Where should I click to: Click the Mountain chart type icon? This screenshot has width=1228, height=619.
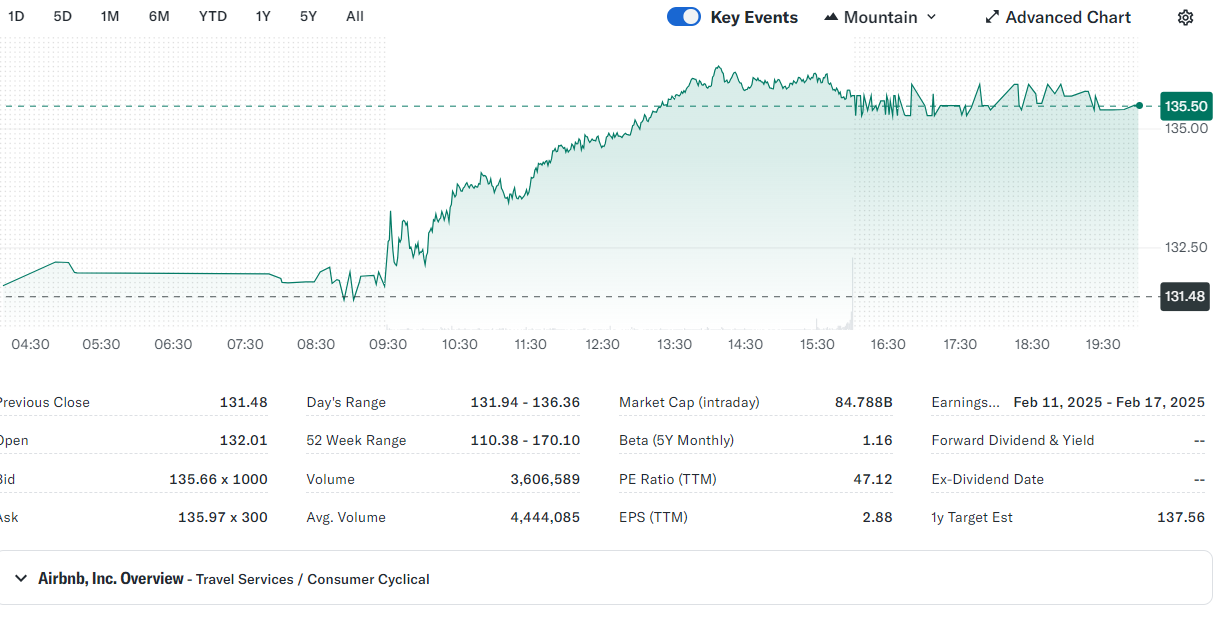[x=831, y=17]
